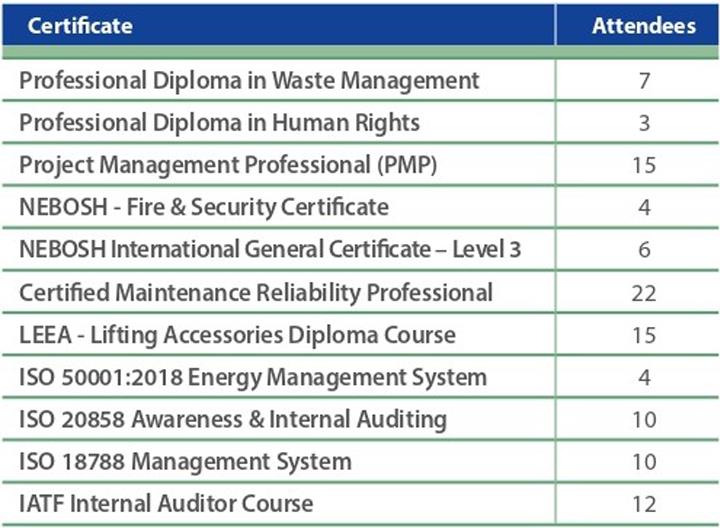
Task: Click the Certificate column header
Action: (x=80, y=26)
